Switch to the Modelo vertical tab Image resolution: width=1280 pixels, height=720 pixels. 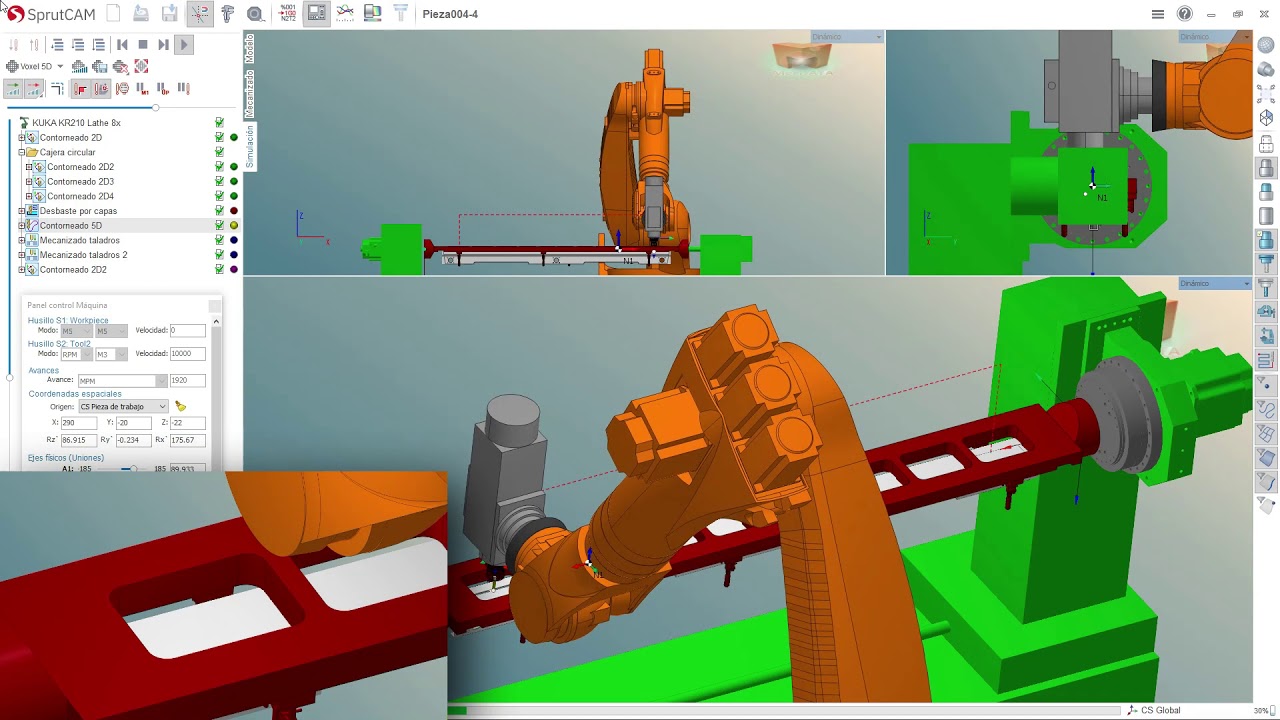pyautogui.click(x=250, y=50)
